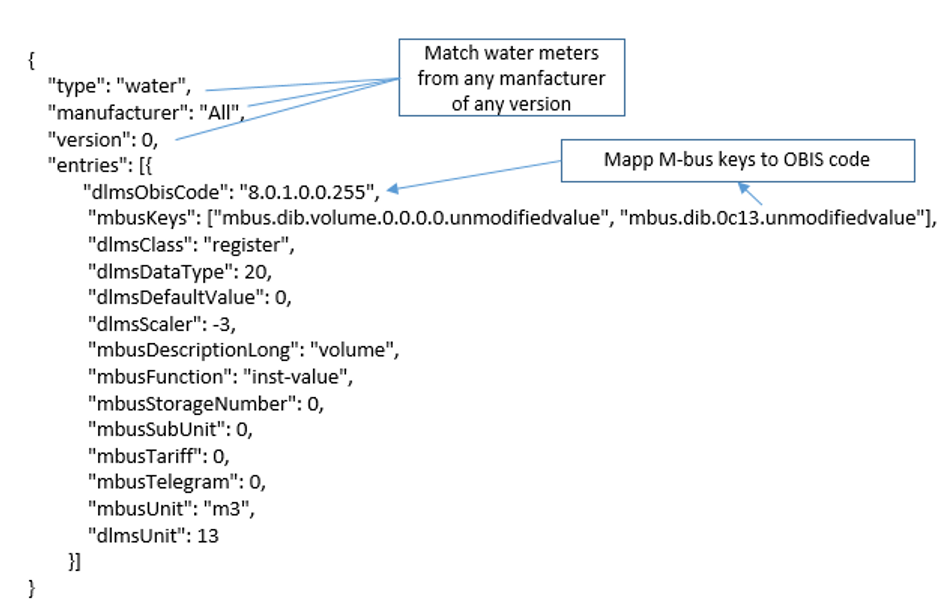Click the "dlmsUnit": 13 line
Image resolution: width=943 pixels, height=609 pixels.
pyautogui.click(x=153, y=535)
